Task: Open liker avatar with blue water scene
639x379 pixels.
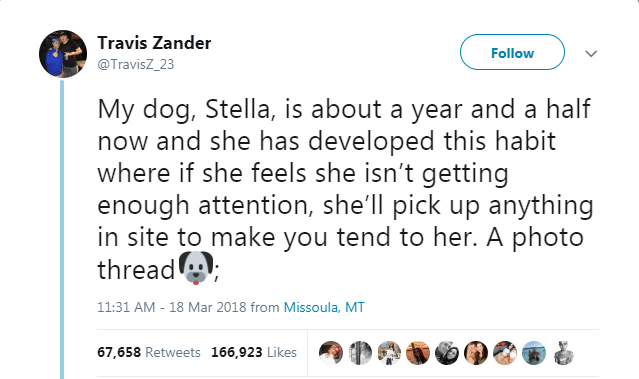Action: [534, 353]
